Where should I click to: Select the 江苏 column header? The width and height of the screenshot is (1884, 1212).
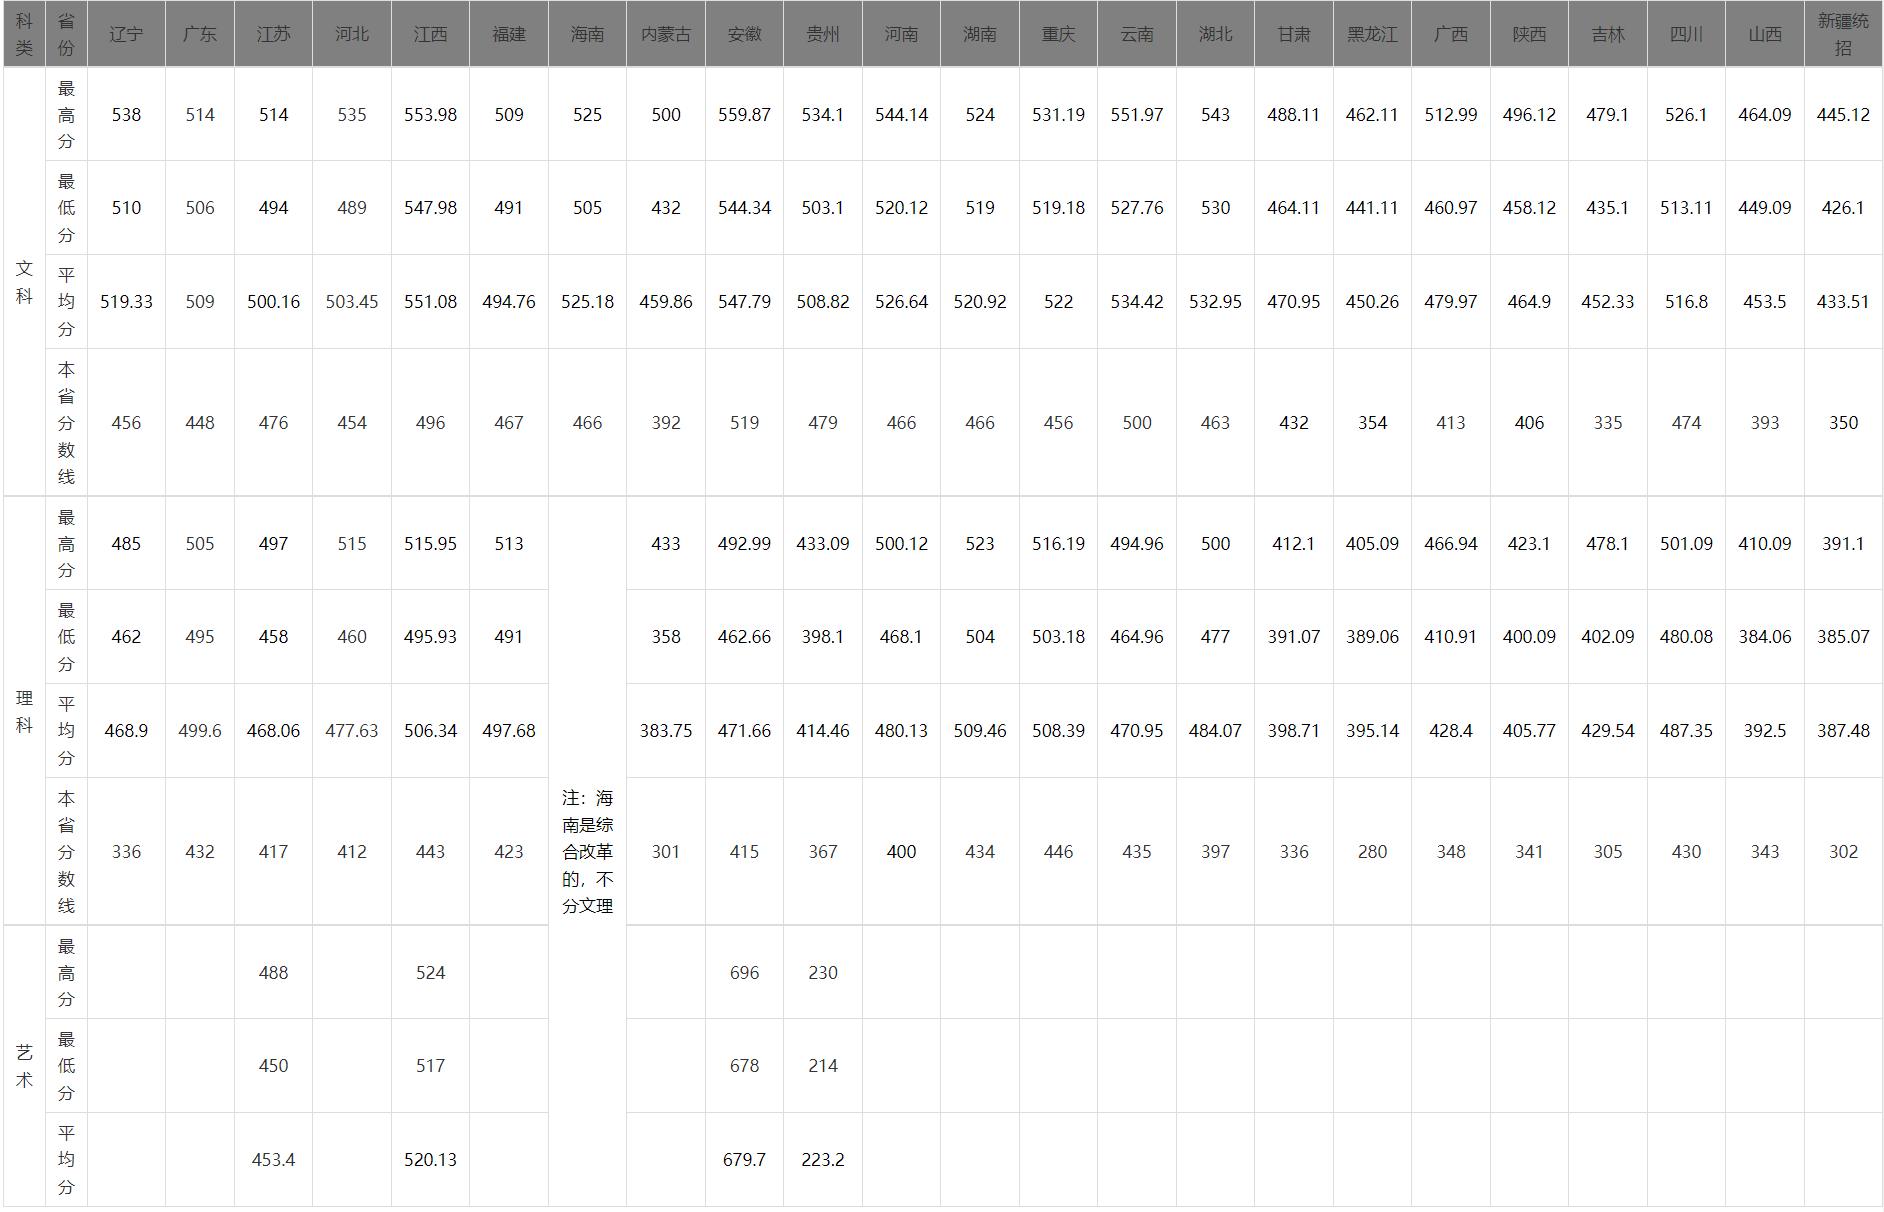273,34
